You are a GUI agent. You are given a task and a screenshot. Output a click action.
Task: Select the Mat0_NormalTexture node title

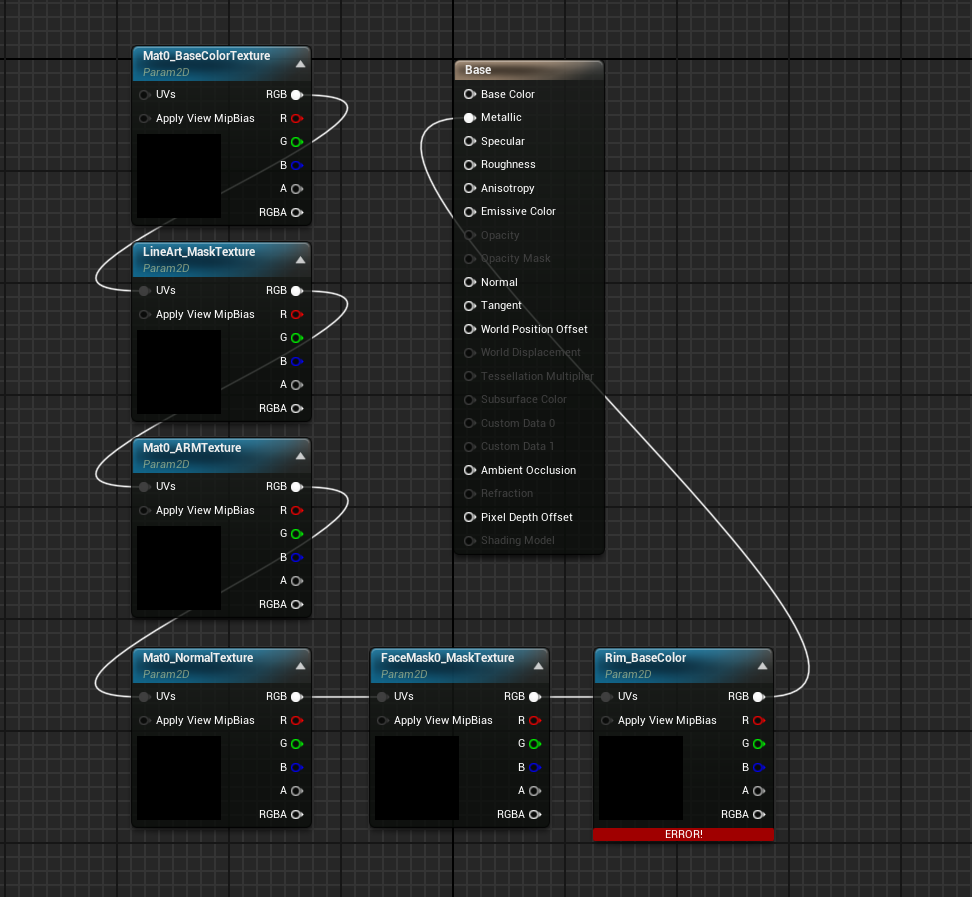pos(198,658)
